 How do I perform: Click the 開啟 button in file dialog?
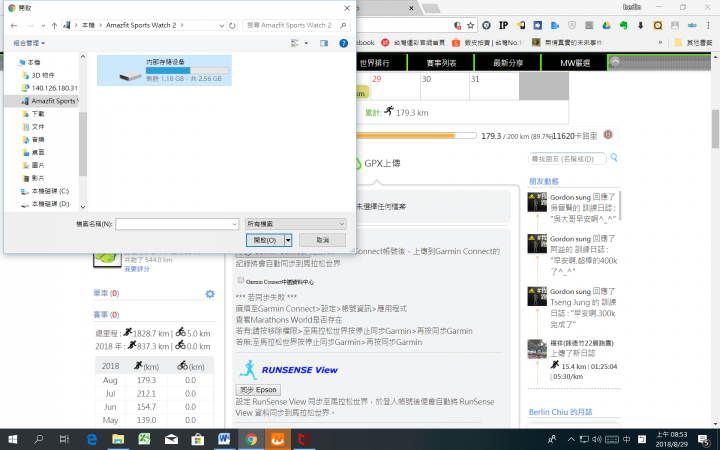265,240
